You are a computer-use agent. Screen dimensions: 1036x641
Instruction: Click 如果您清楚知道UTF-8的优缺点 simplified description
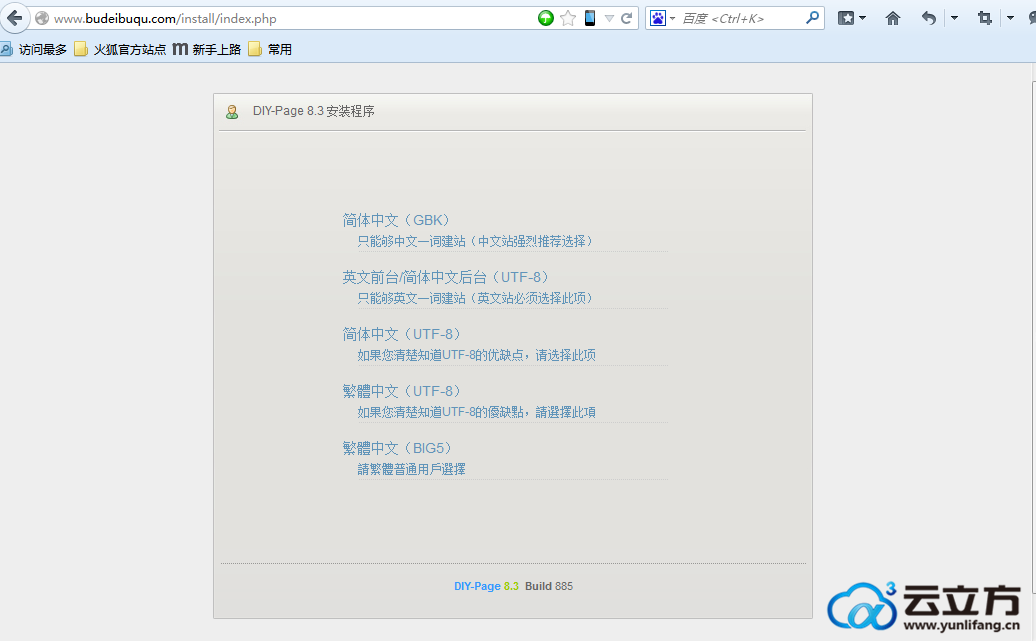(x=476, y=356)
